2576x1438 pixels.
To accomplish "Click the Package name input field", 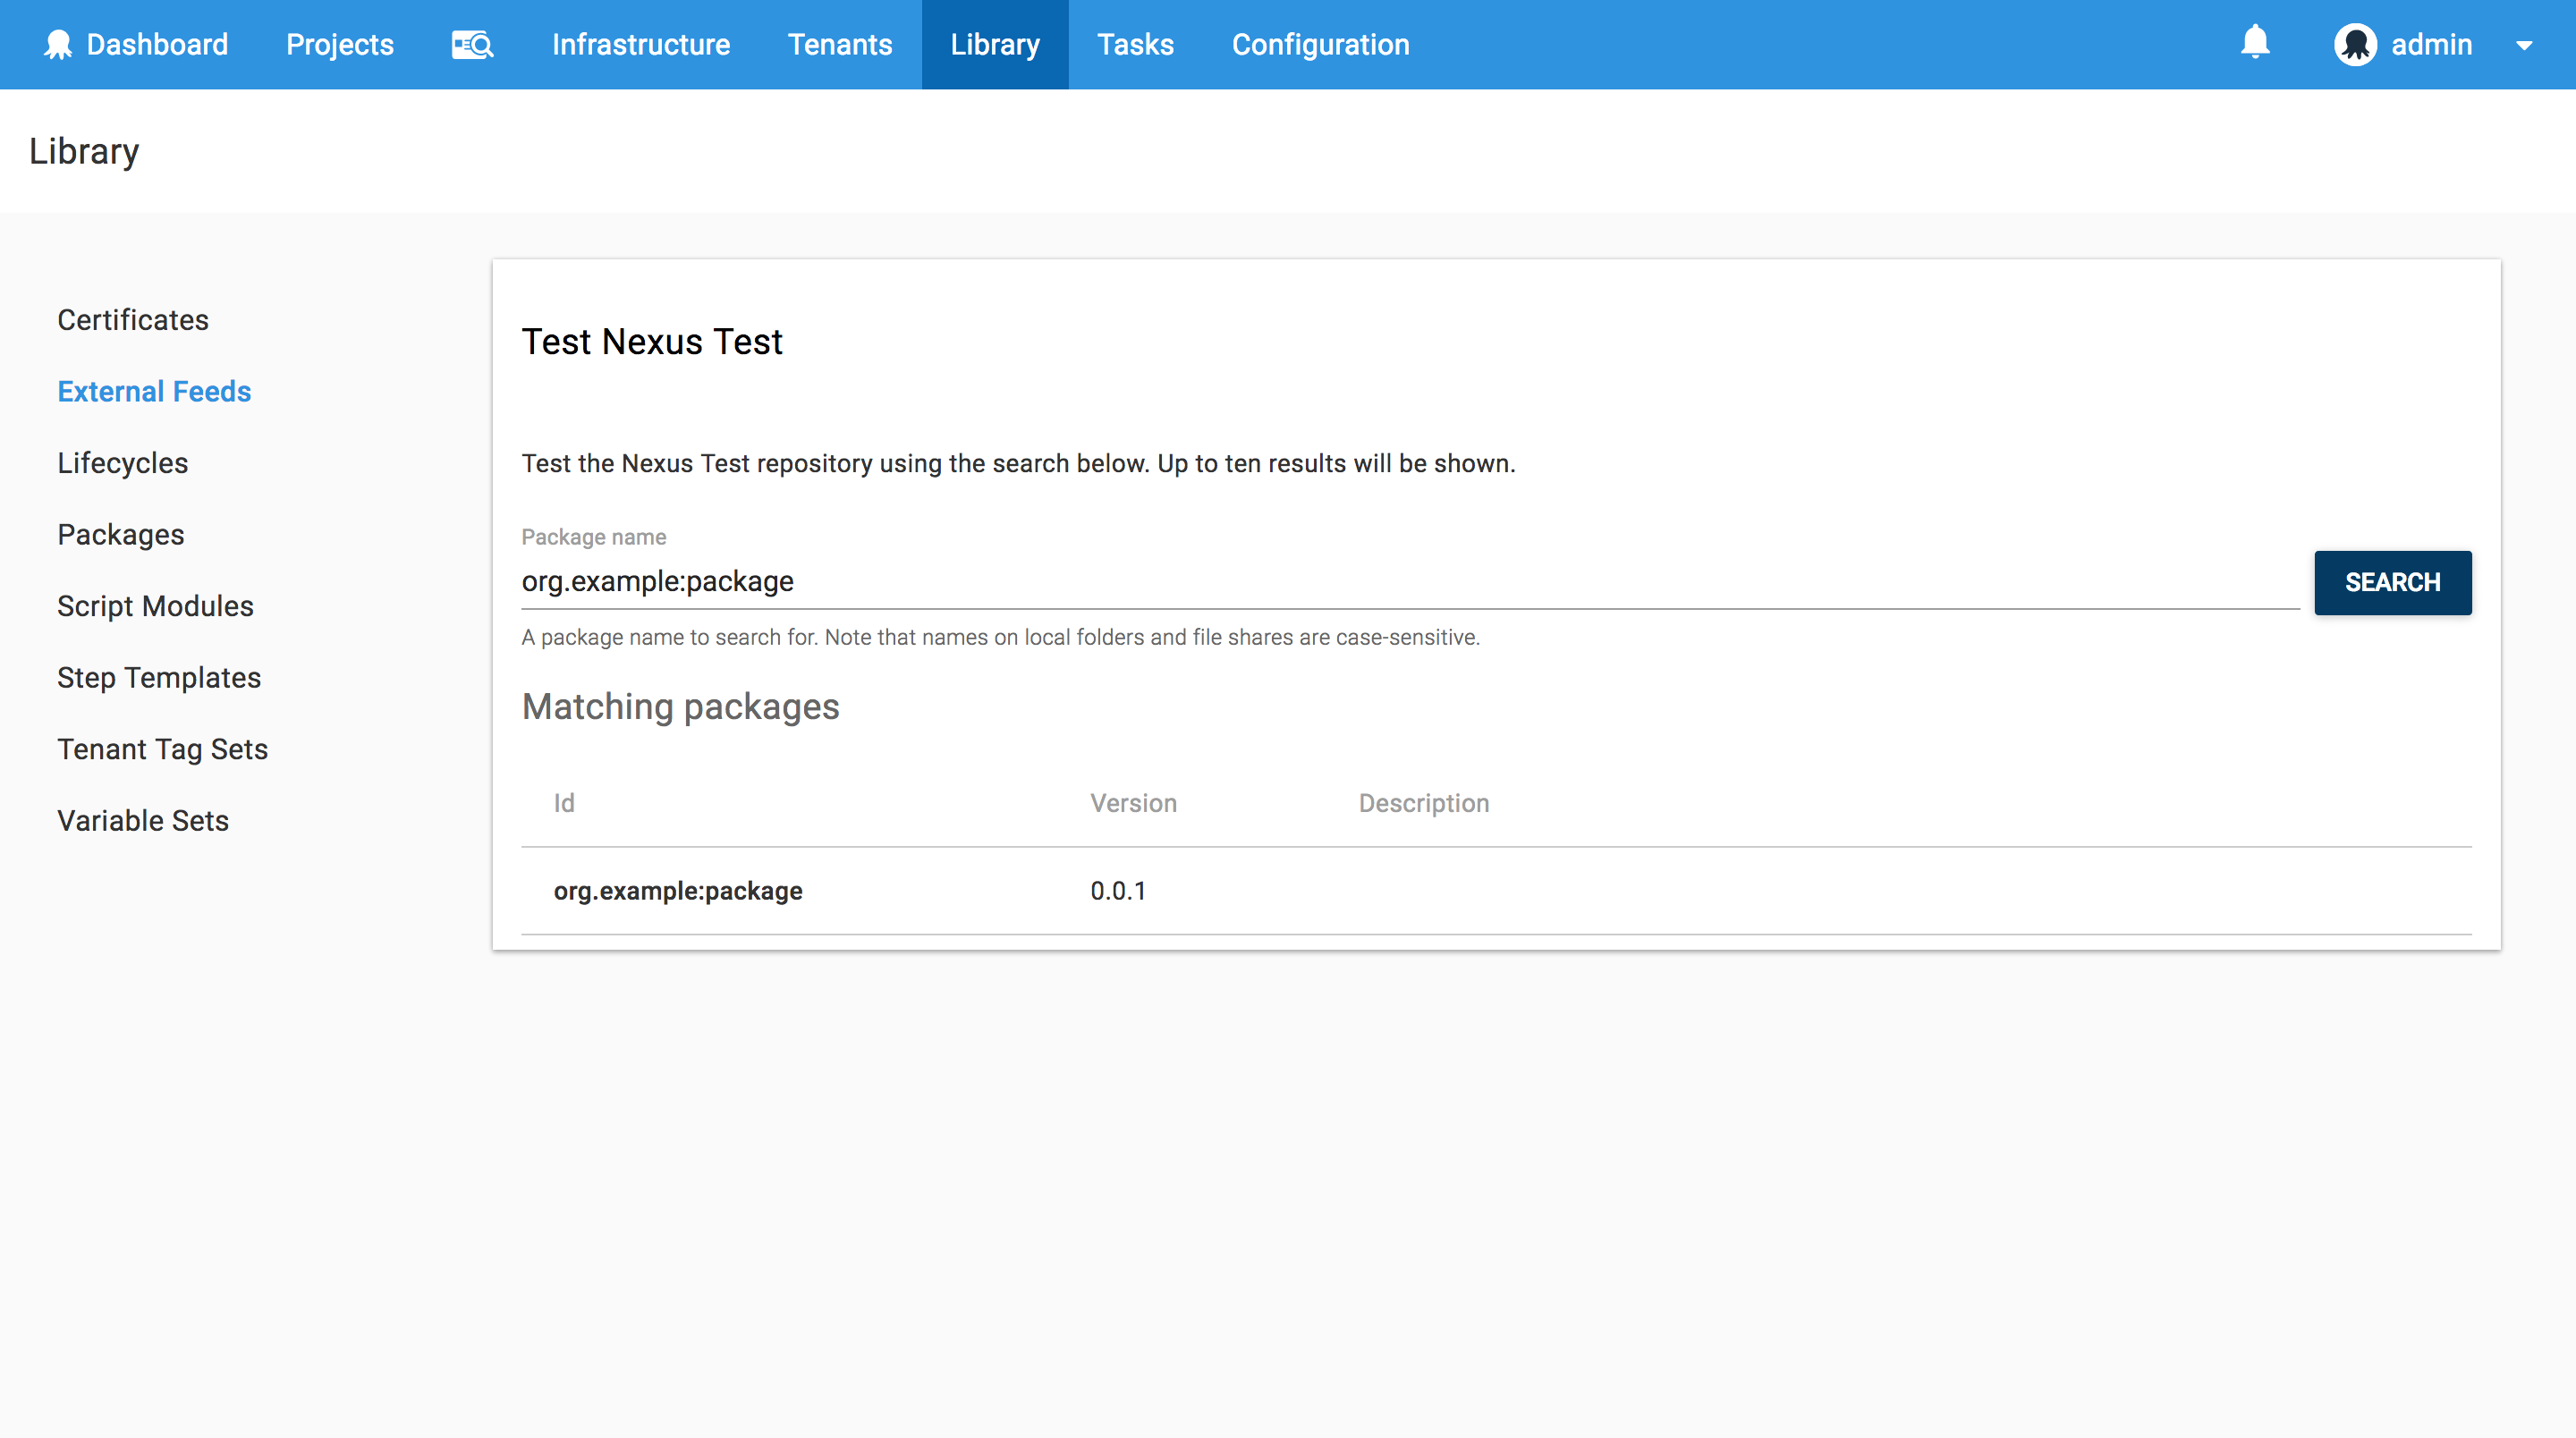I will 1408,581.
